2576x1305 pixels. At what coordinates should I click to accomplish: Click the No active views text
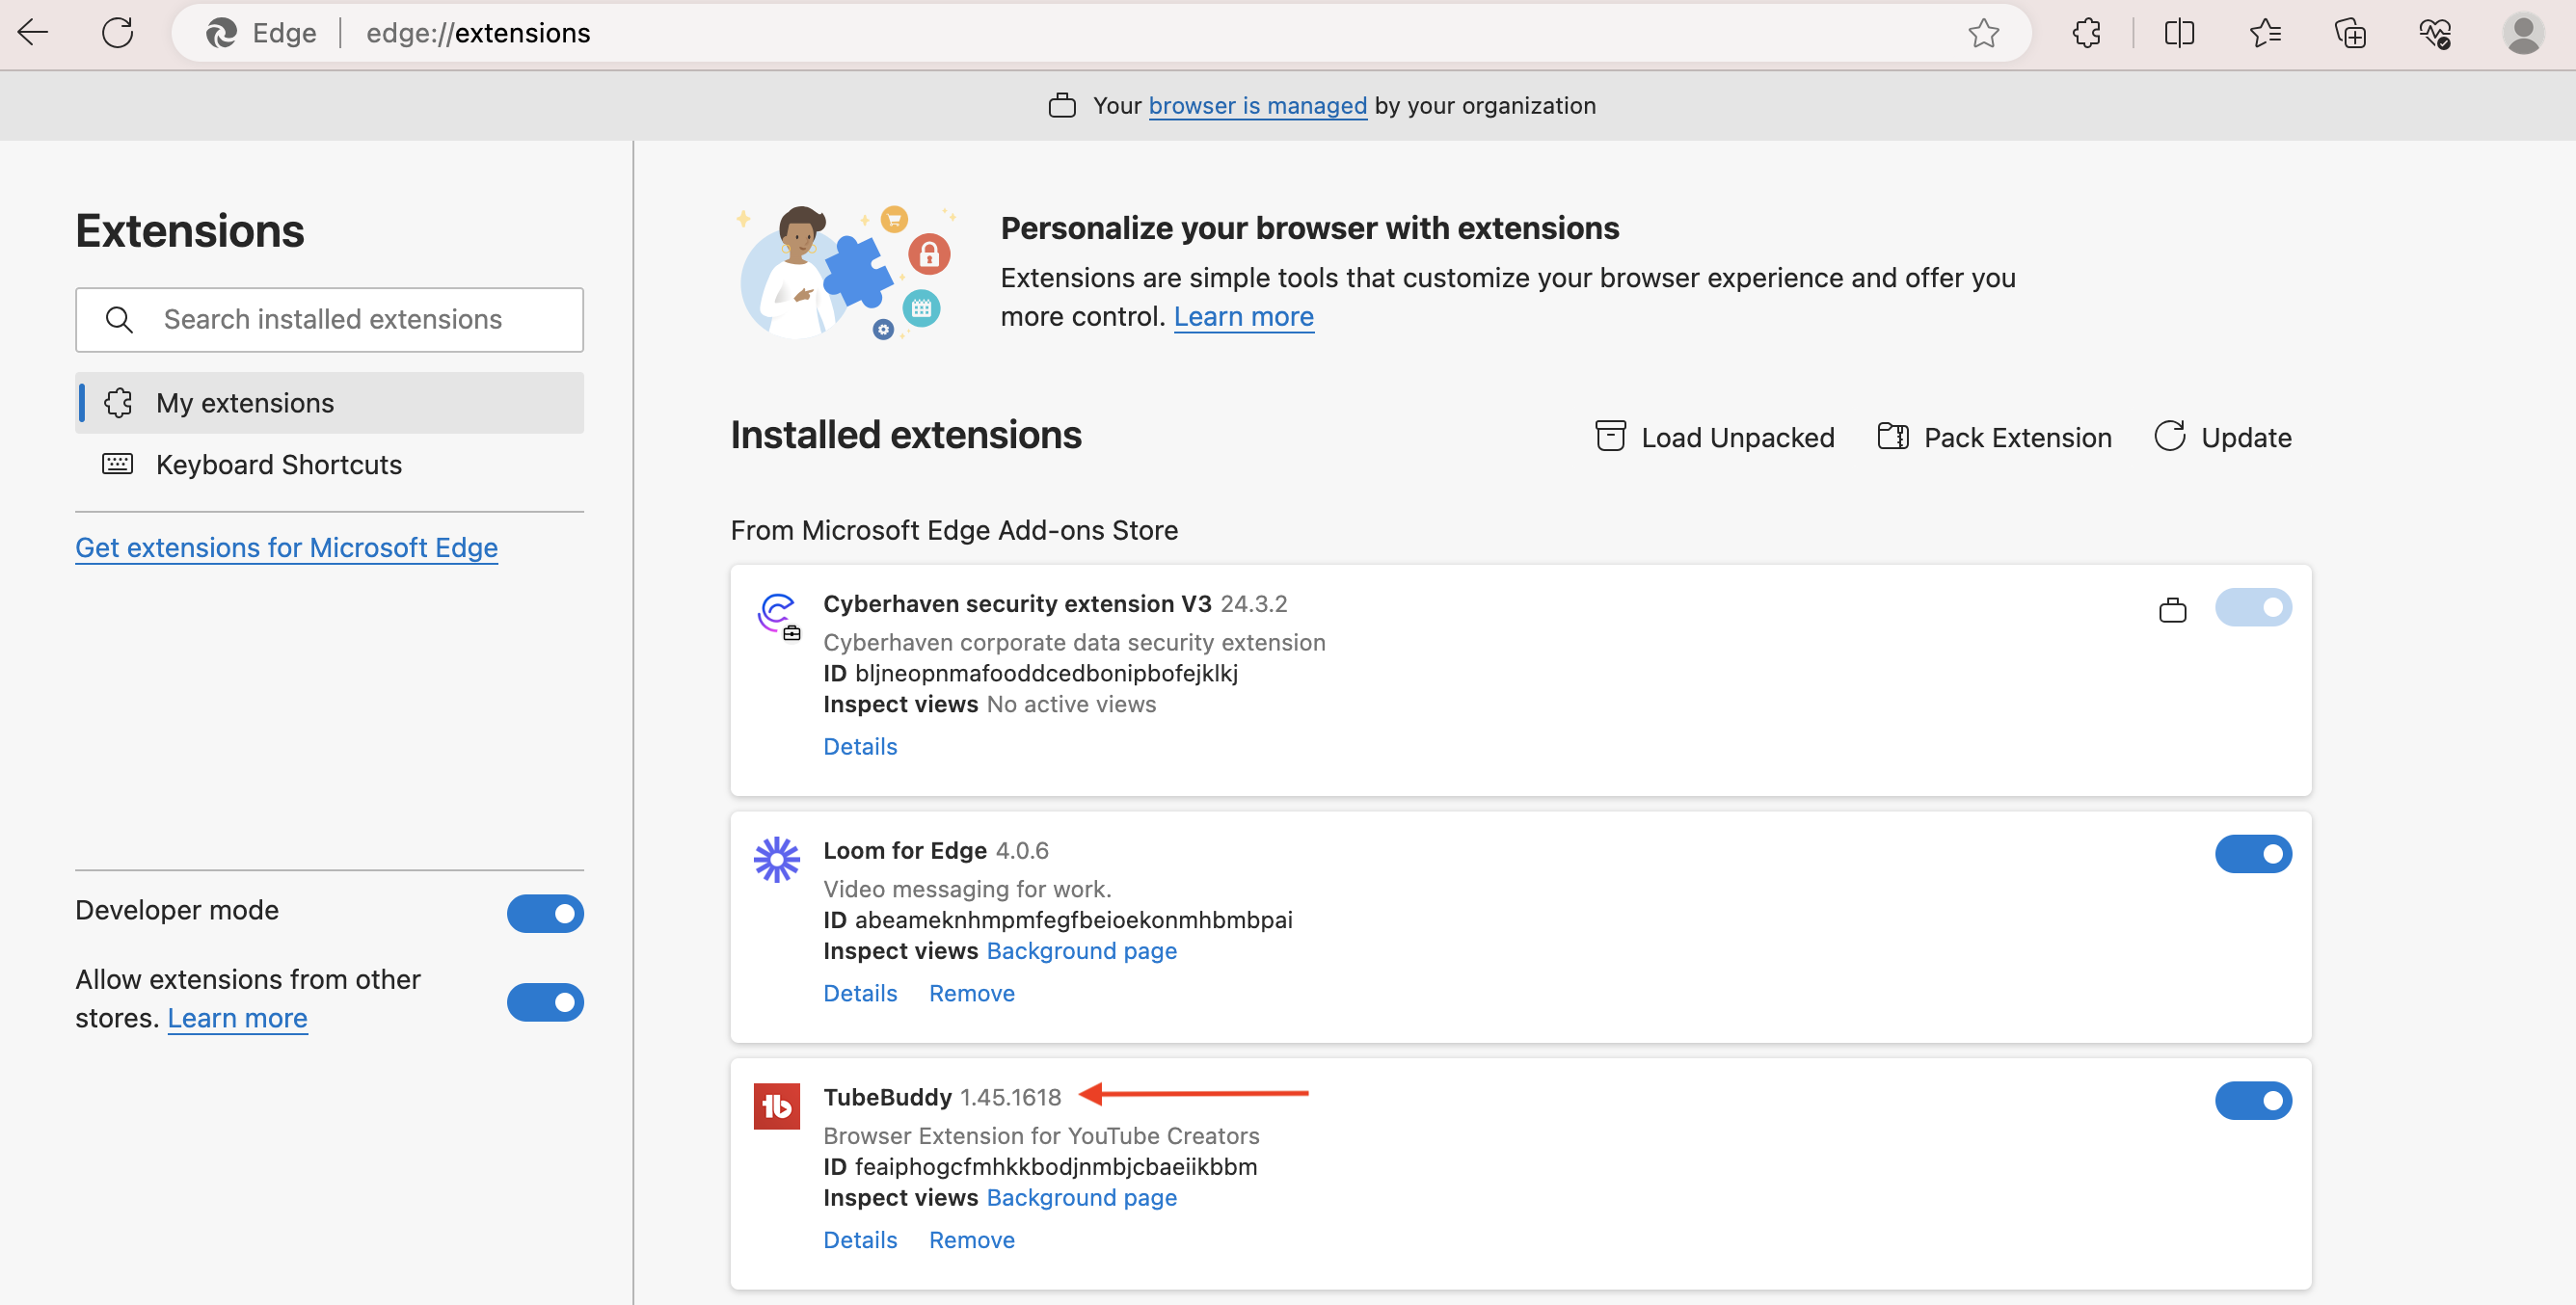1071,704
